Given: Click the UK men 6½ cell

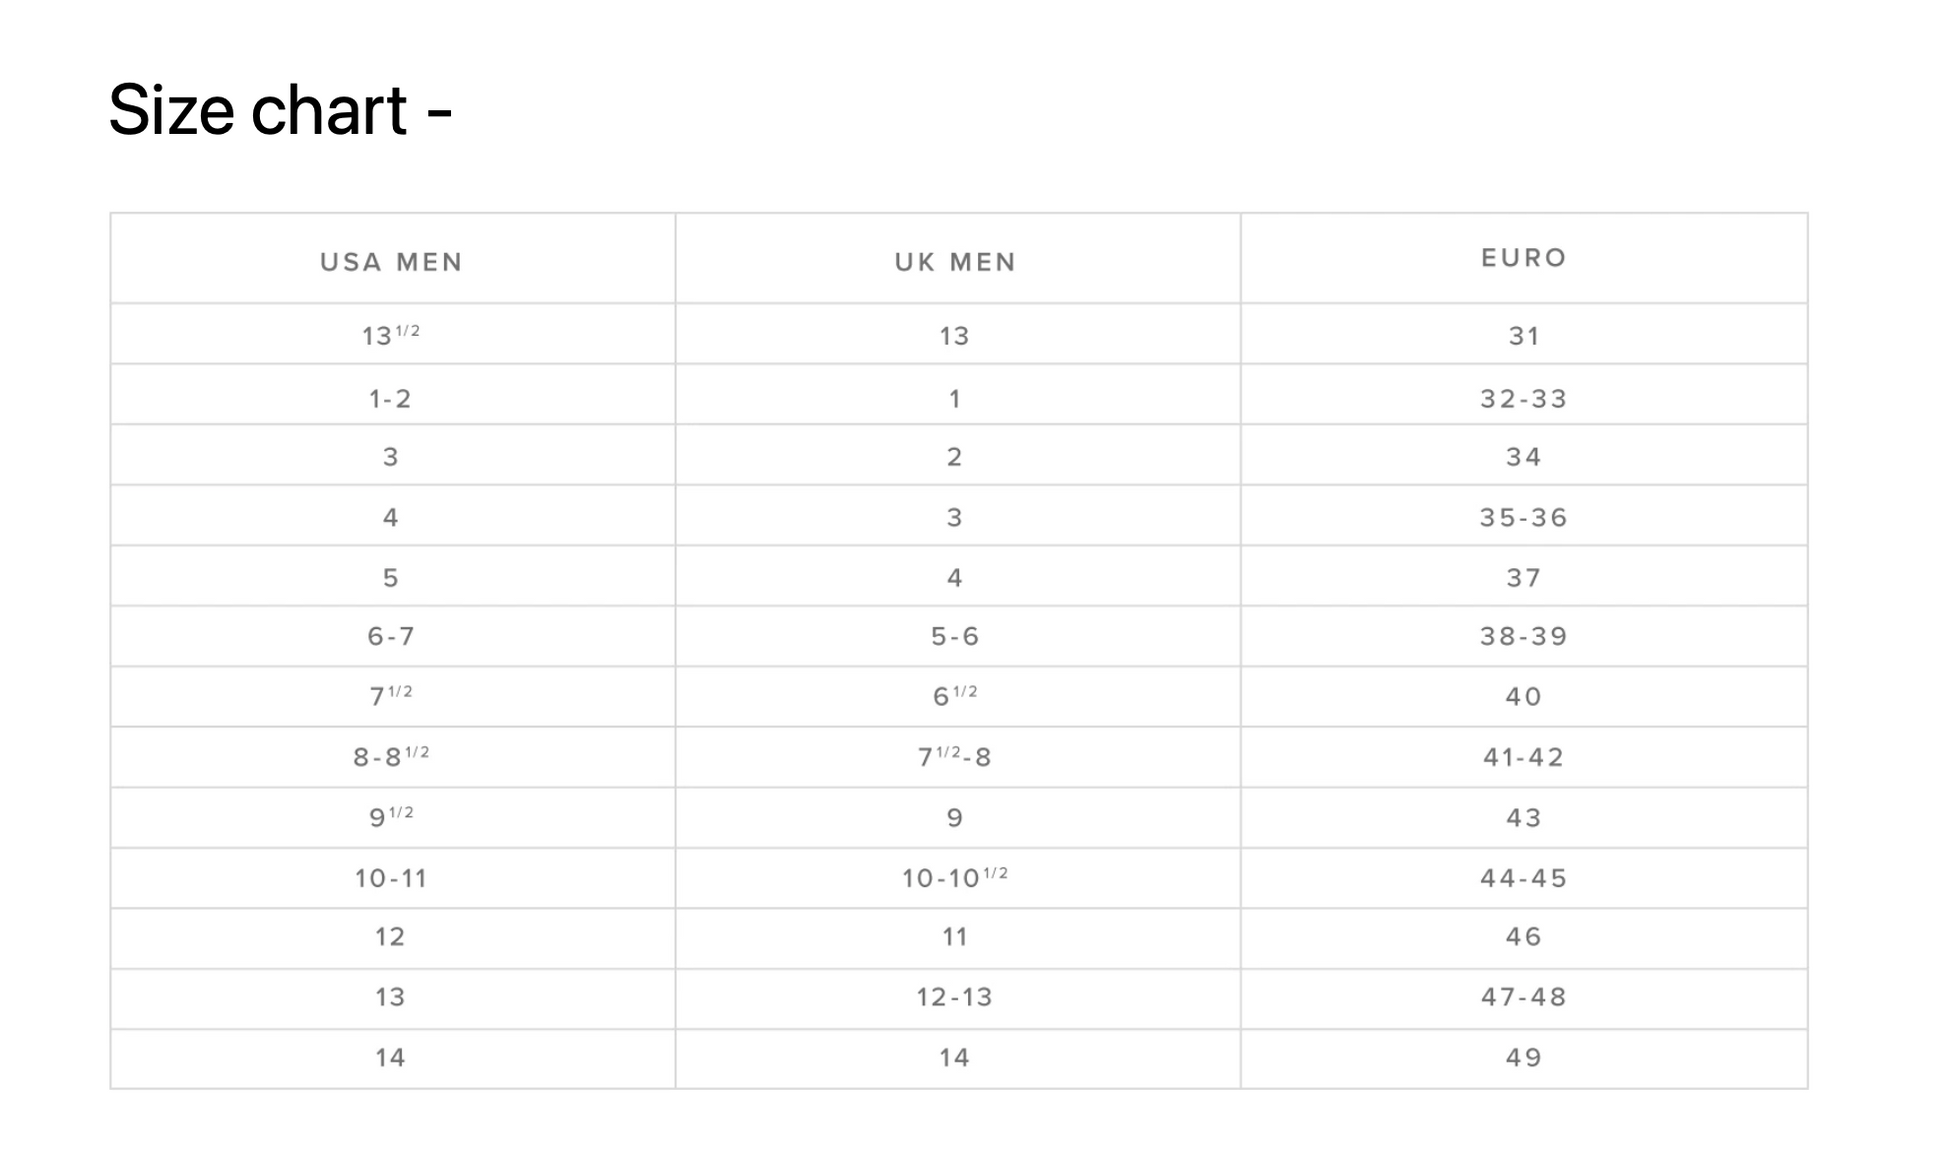Looking at the screenshot, I should 955,696.
